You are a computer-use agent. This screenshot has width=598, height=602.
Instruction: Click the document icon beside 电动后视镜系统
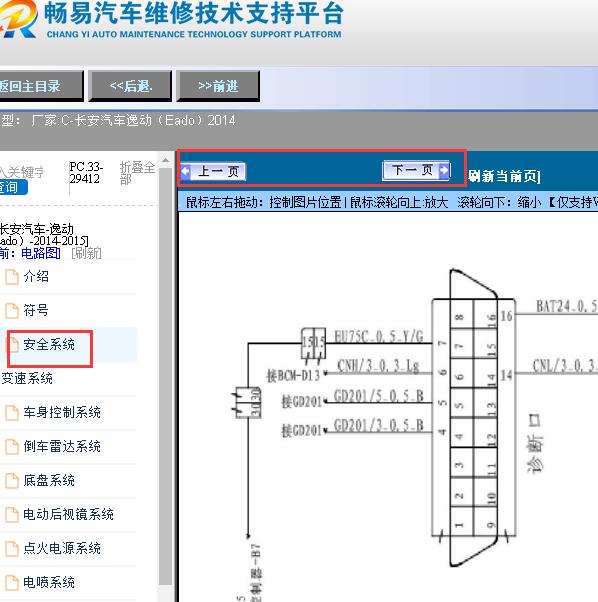(x=12, y=514)
